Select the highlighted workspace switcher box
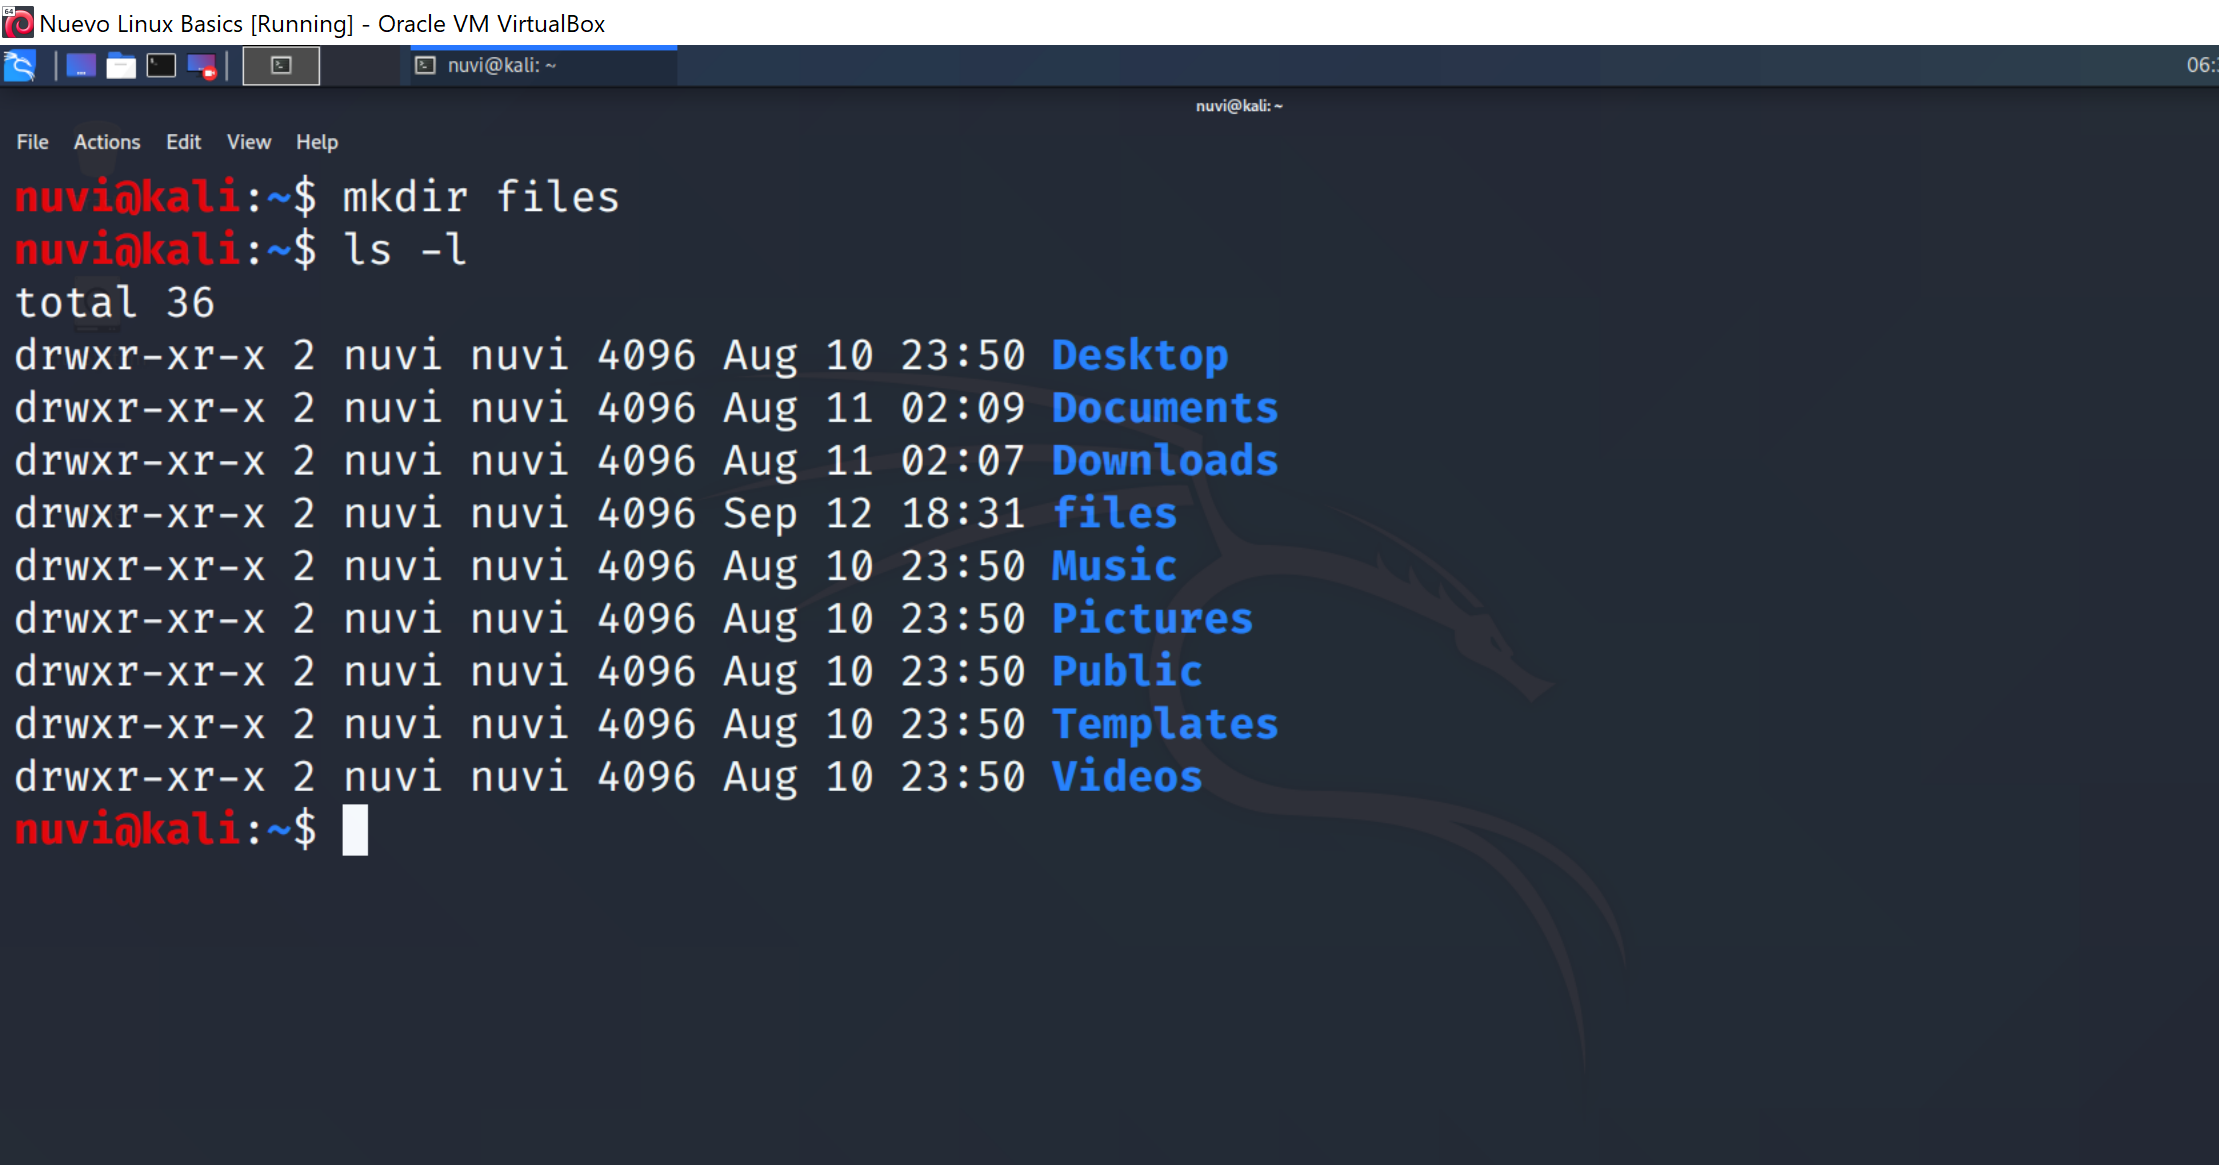Image resolution: width=2219 pixels, height=1165 pixels. pyautogui.click(x=281, y=66)
